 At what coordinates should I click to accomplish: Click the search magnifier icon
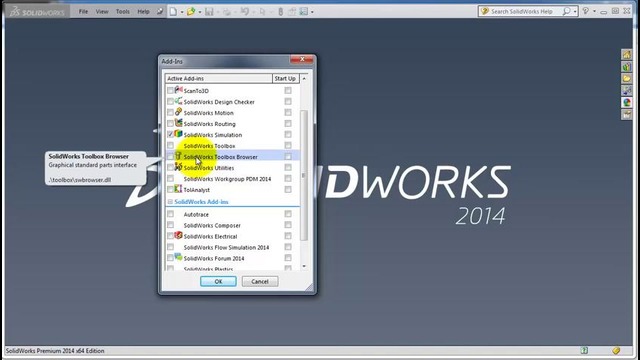click(x=567, y=11)
